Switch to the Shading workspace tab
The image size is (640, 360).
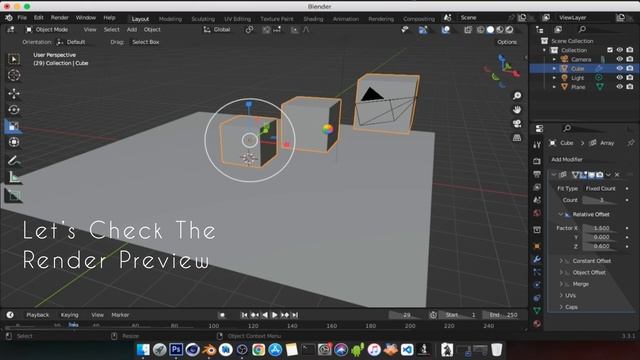pos(313,19)
